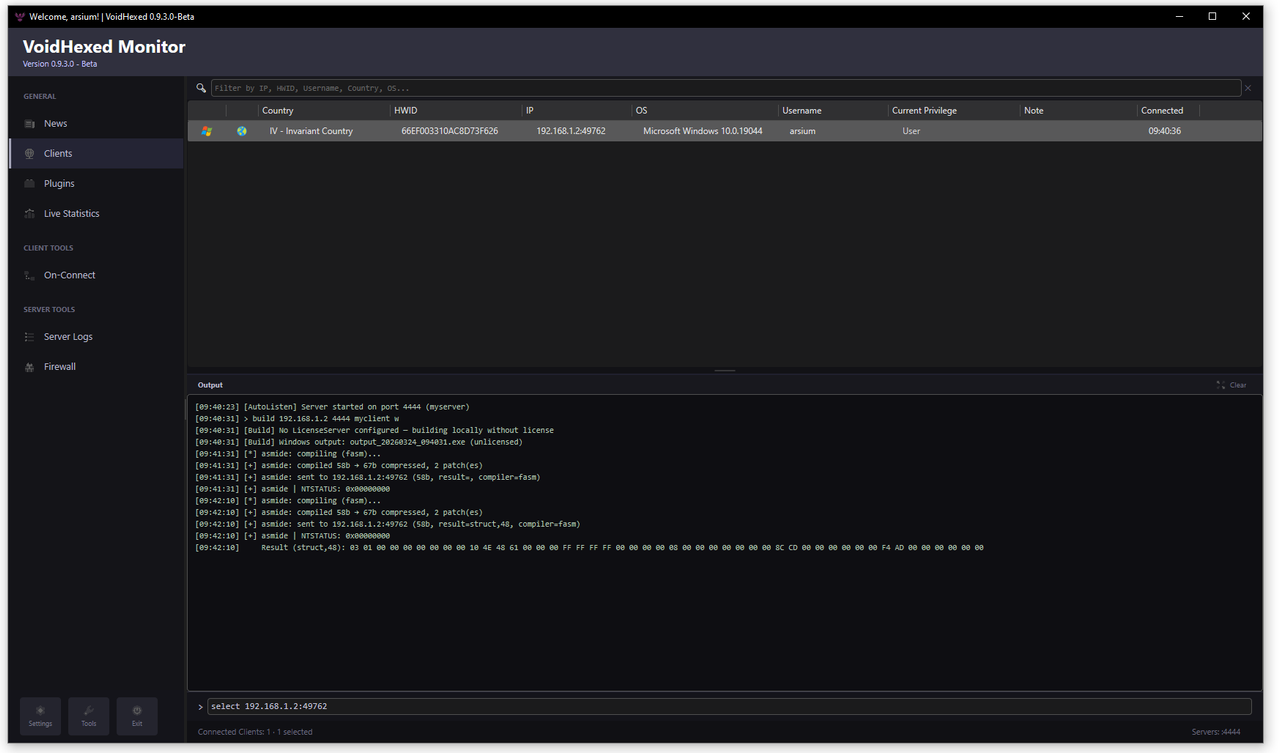Click 'Windows output: output_20260324_094031.exe' log line

359,442
